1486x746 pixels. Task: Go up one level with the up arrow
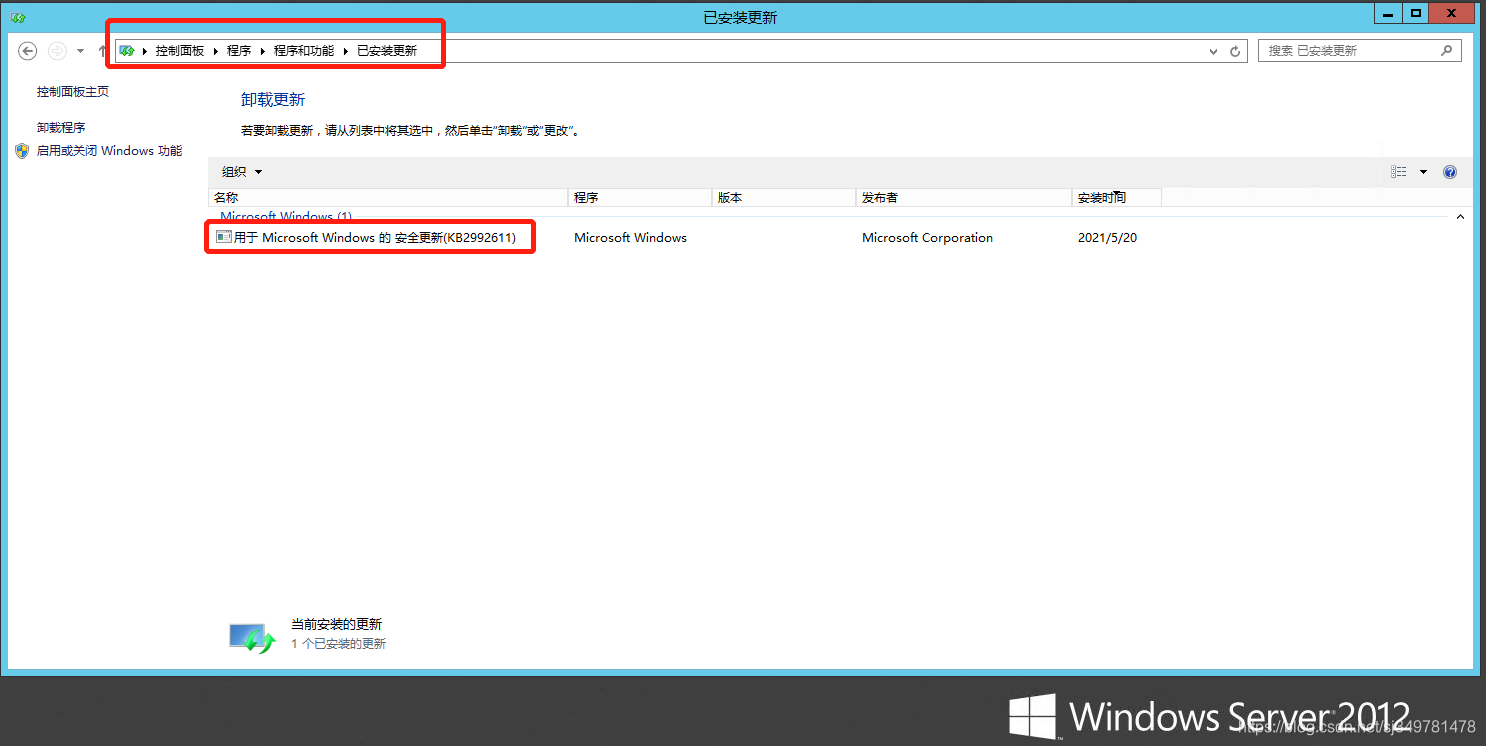click(x=102, y=51)
